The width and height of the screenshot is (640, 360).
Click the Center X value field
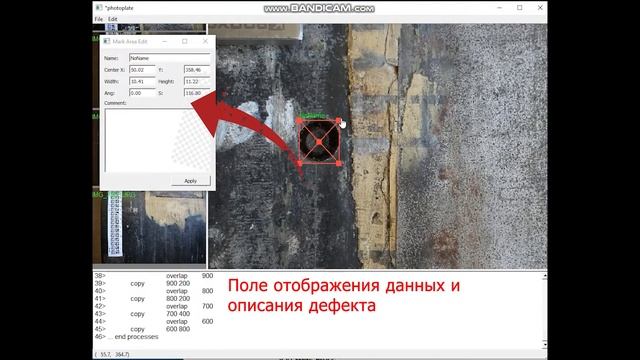(142, 70)
